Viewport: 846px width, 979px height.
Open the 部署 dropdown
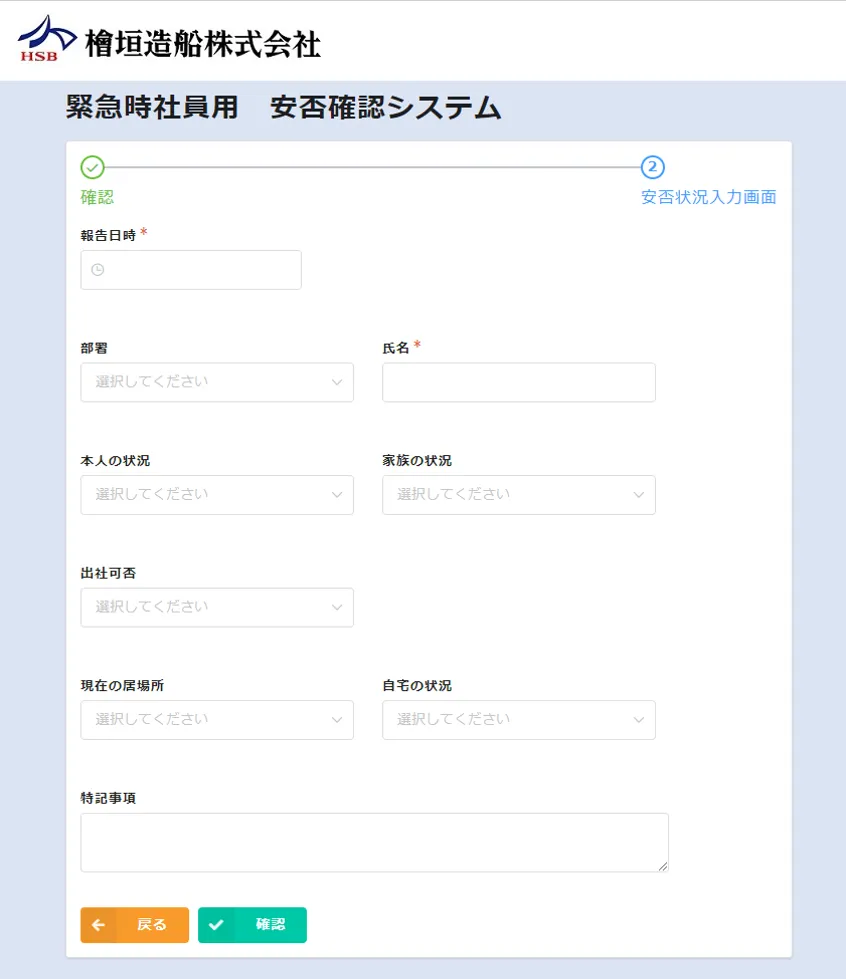(216, 382)
